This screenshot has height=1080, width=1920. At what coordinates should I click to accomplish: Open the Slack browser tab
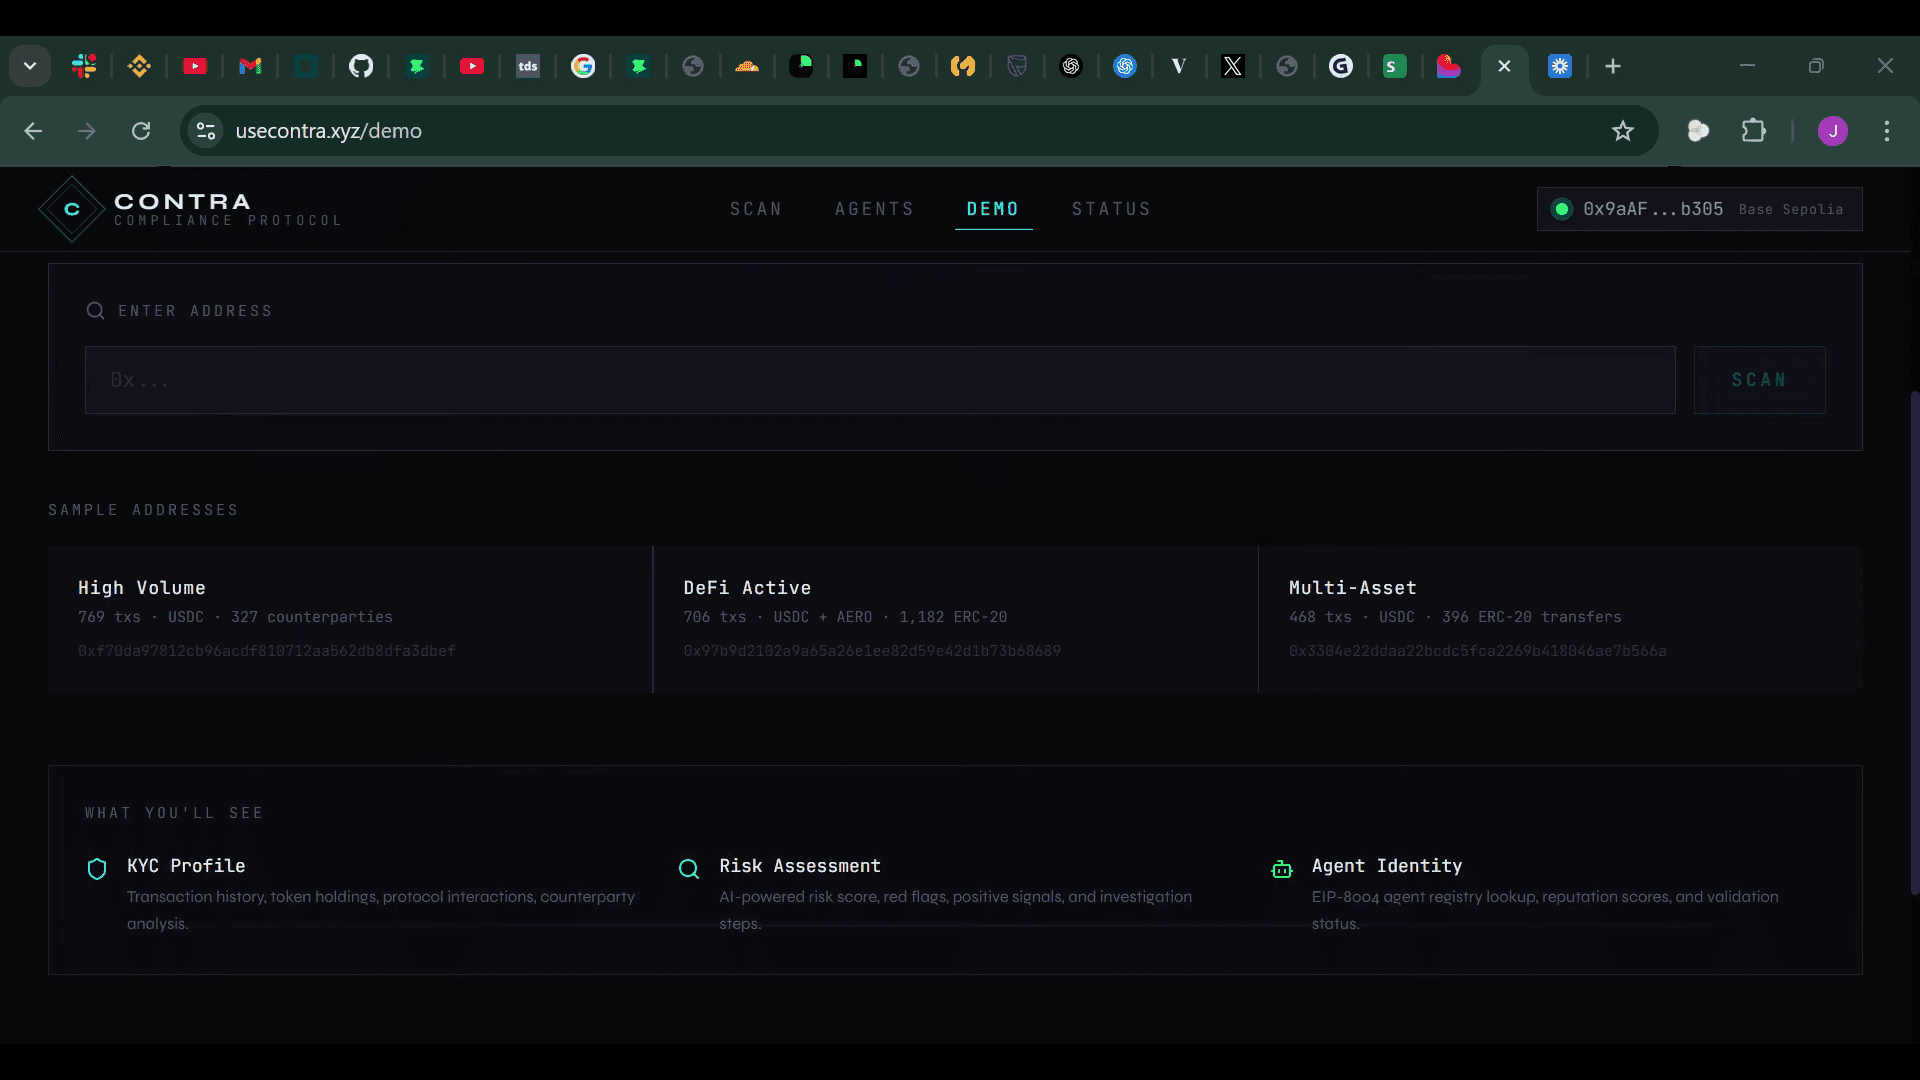pyautogui.click(x=84, y=66)
